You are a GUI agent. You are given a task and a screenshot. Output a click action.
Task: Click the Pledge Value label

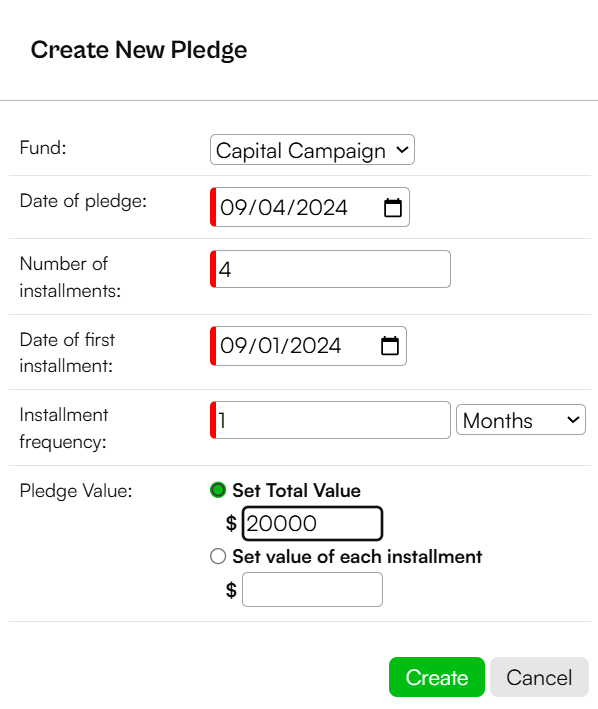click(x=76, y=491)
